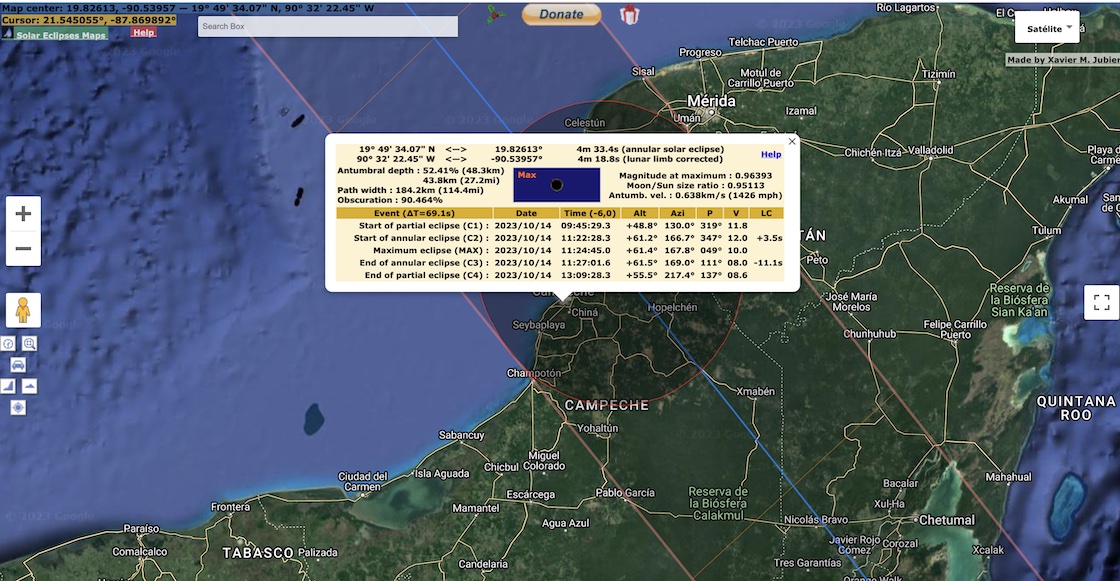Toggle fullscreen map view
Screen dimensions: 1120x581
coord(1101,302)
